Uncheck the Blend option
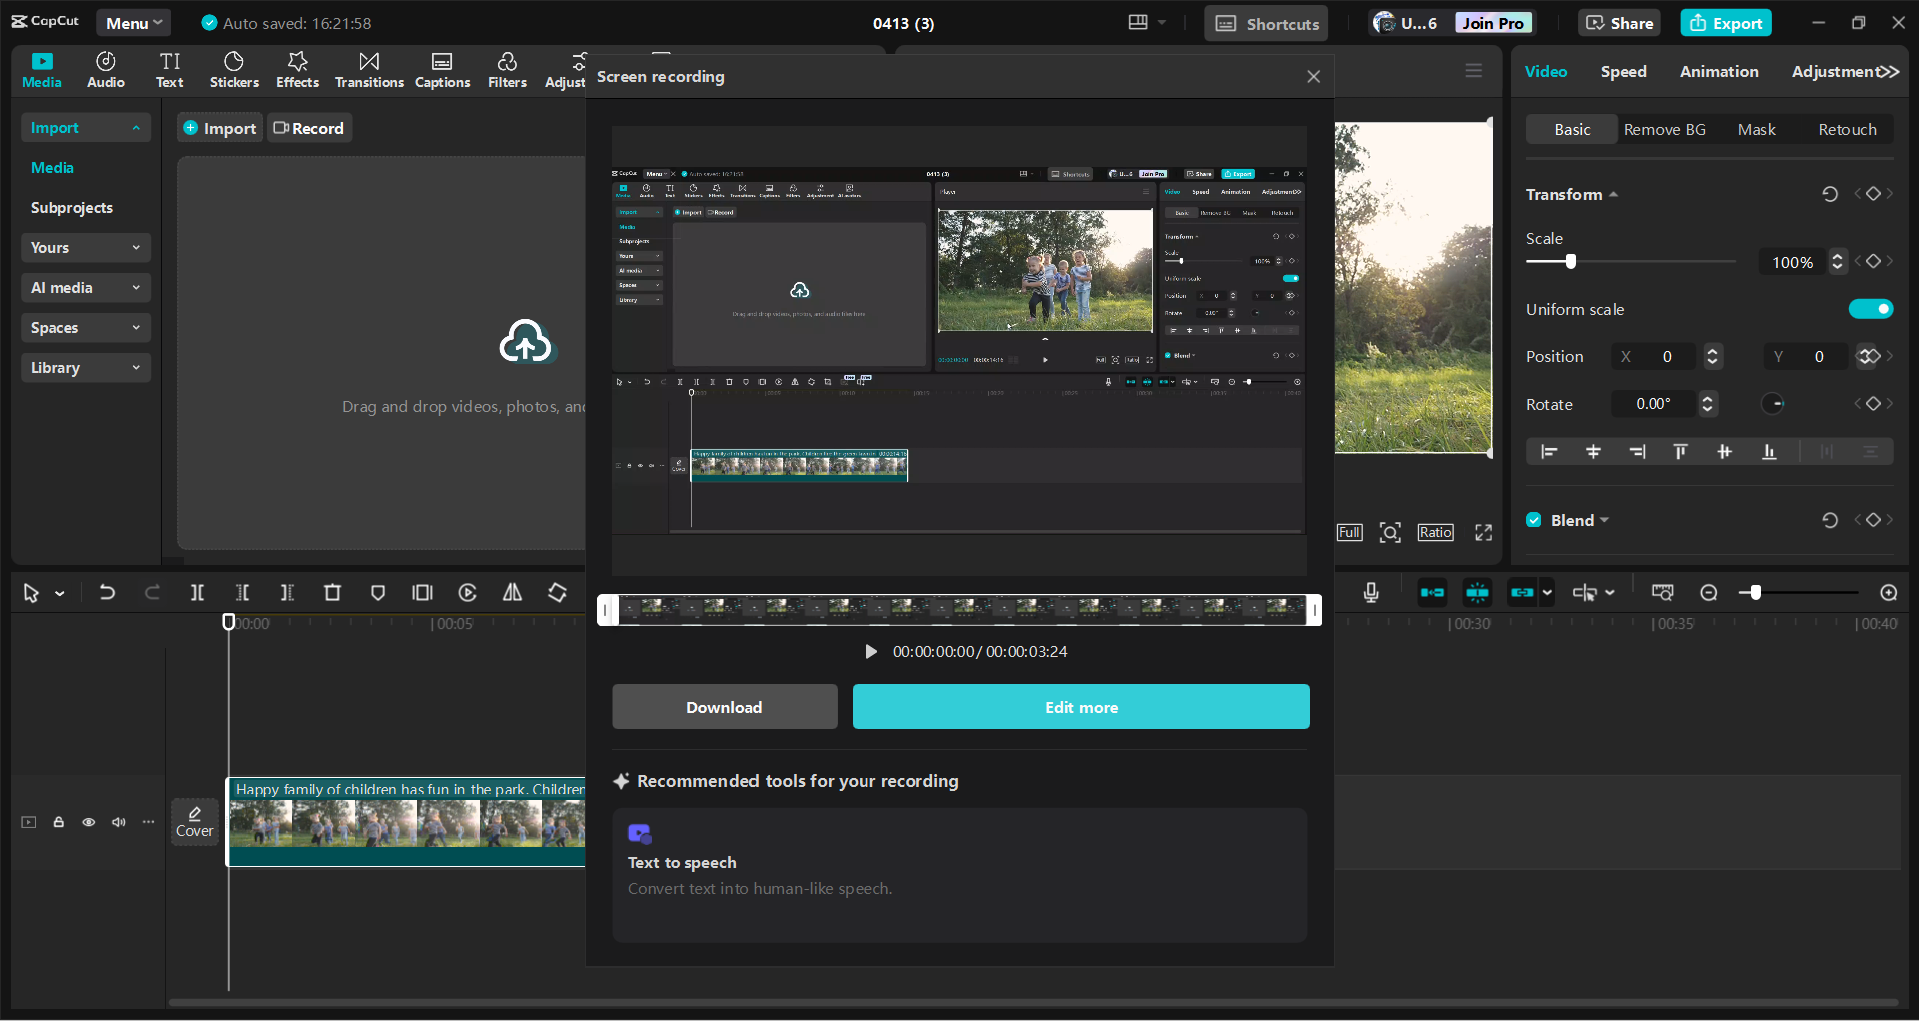This screenshot has height=1021, width=1919. (1532, 519)
